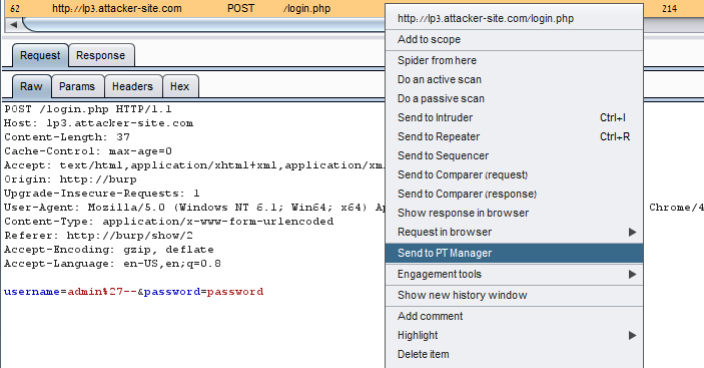
Task: Open the Headers tab
Action: tap(132, 86)
